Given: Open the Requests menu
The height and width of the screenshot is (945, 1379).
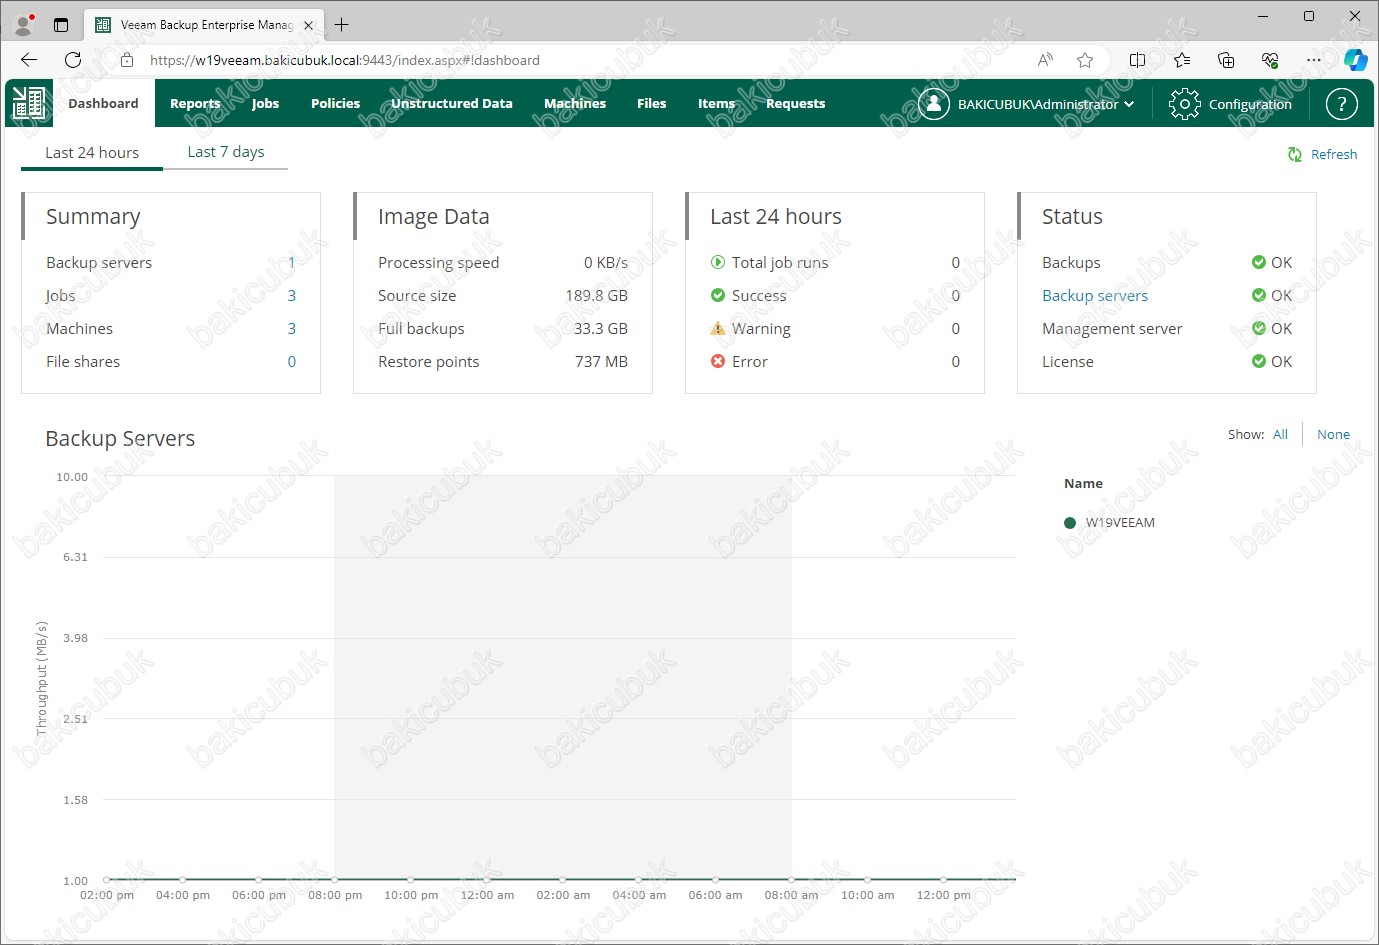Looking at the screenshot, I should pos(796,103).
